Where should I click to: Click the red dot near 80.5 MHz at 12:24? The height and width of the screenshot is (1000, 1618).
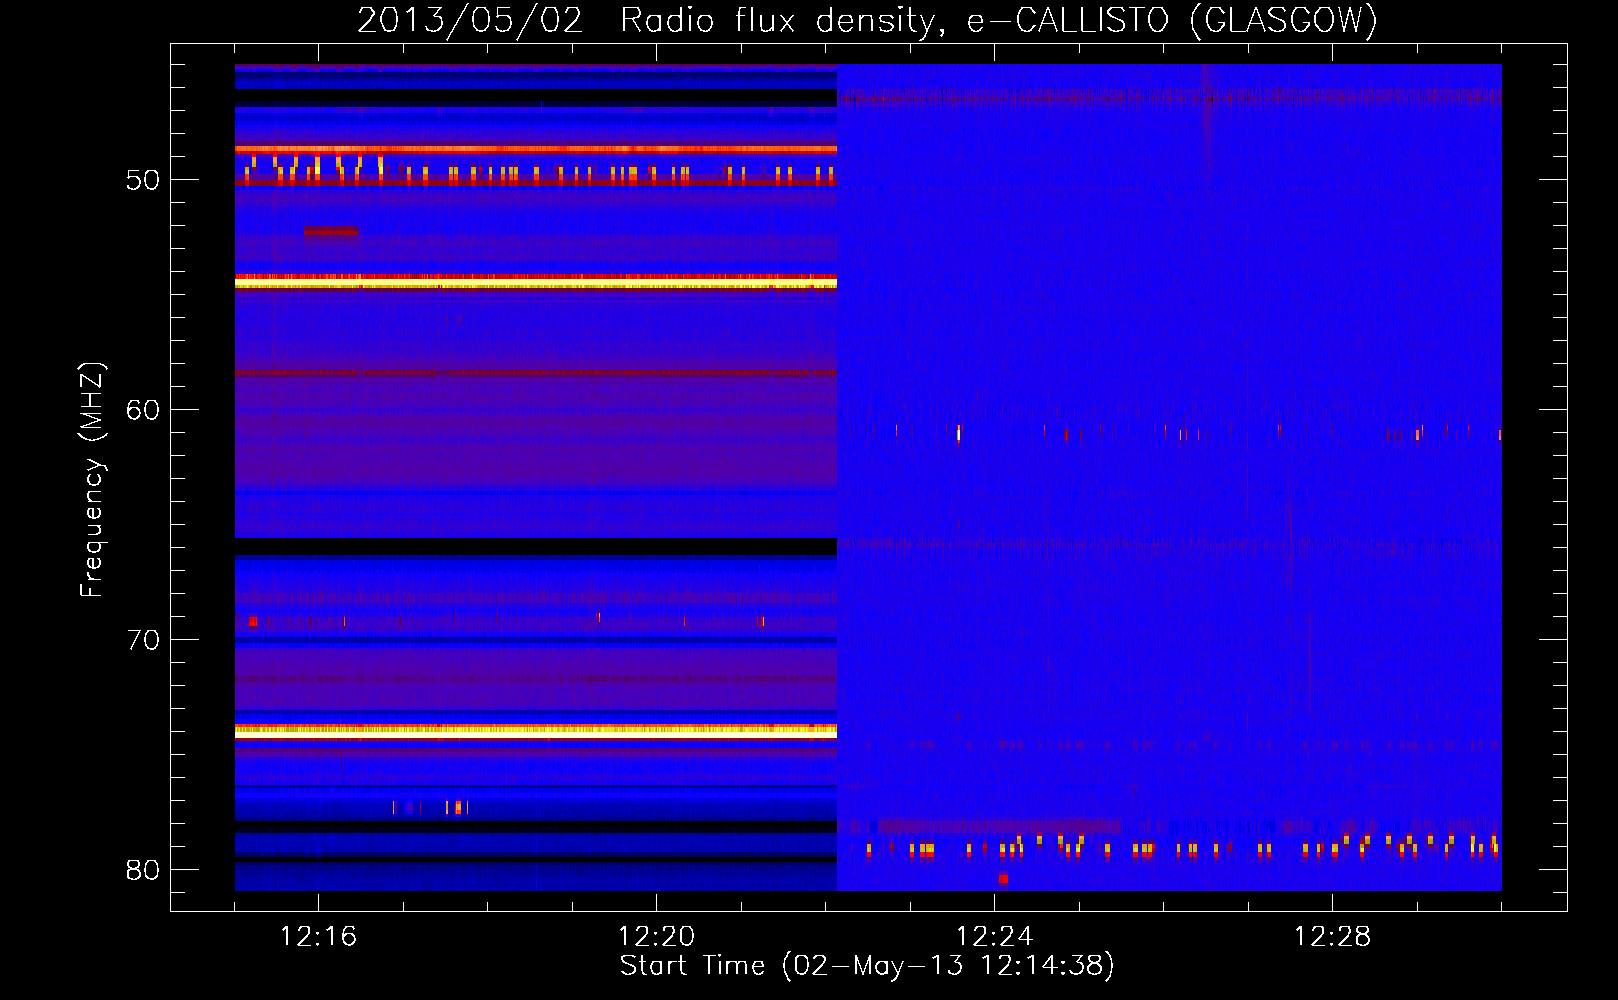(x=1003, y=879)
